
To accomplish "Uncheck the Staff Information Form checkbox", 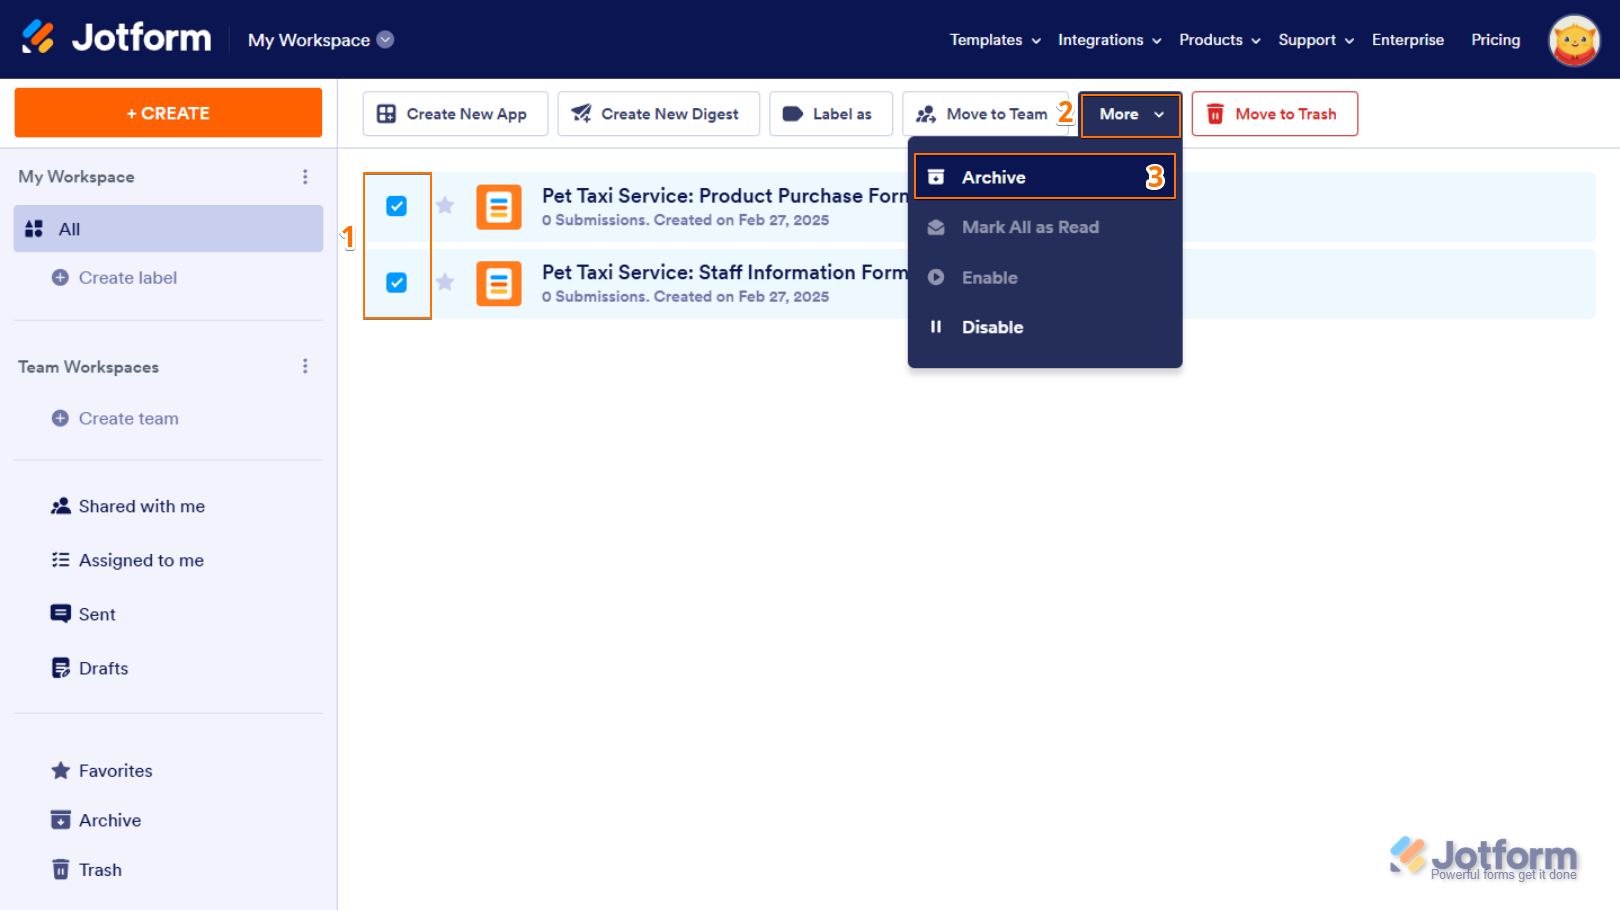I will [x=397, y=283].
